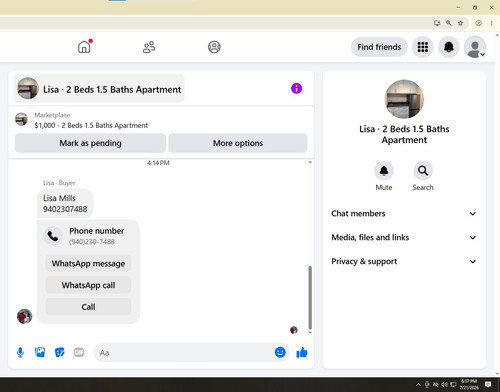500x392 pixels.
Task: Open the browser profile icon
Action: click(479, 23)
